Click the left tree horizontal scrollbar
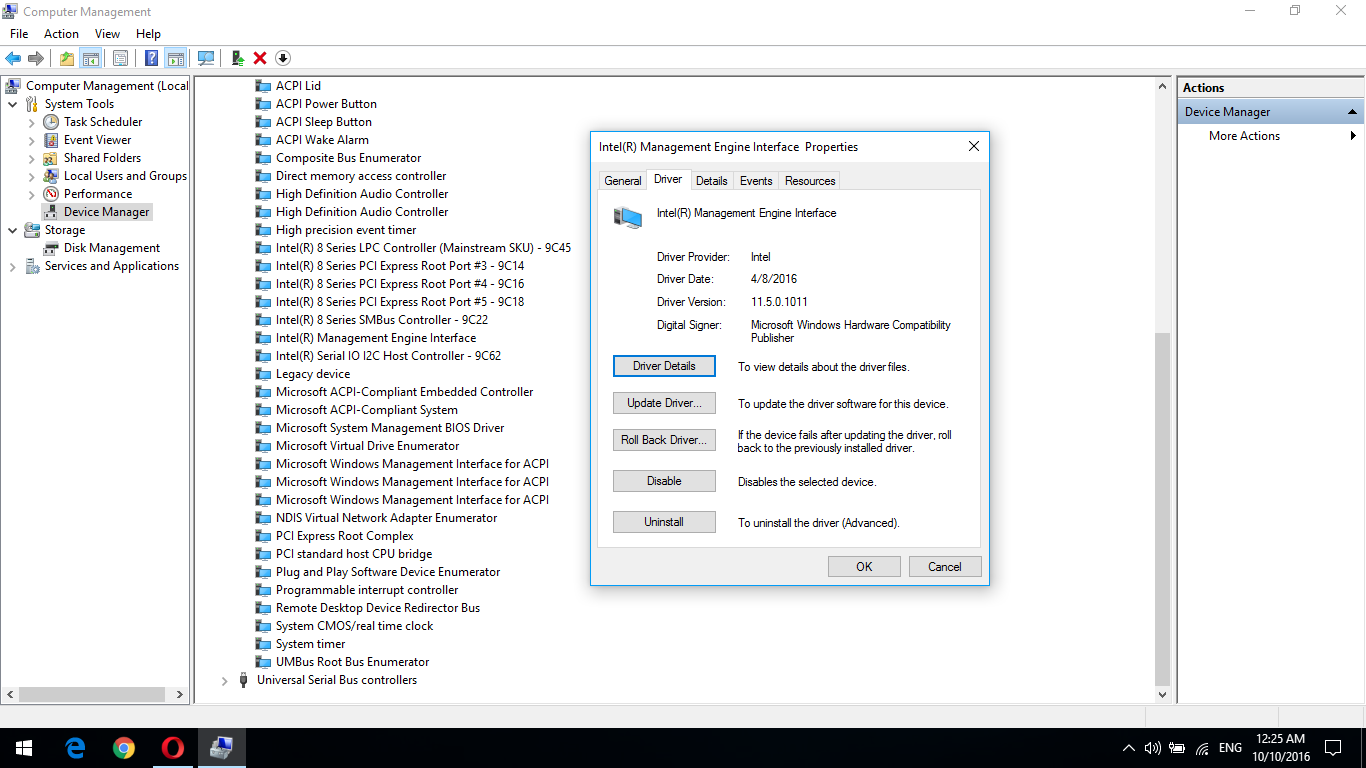The width and height of the screenshot is (1366, 768). [x=91, y=694]
